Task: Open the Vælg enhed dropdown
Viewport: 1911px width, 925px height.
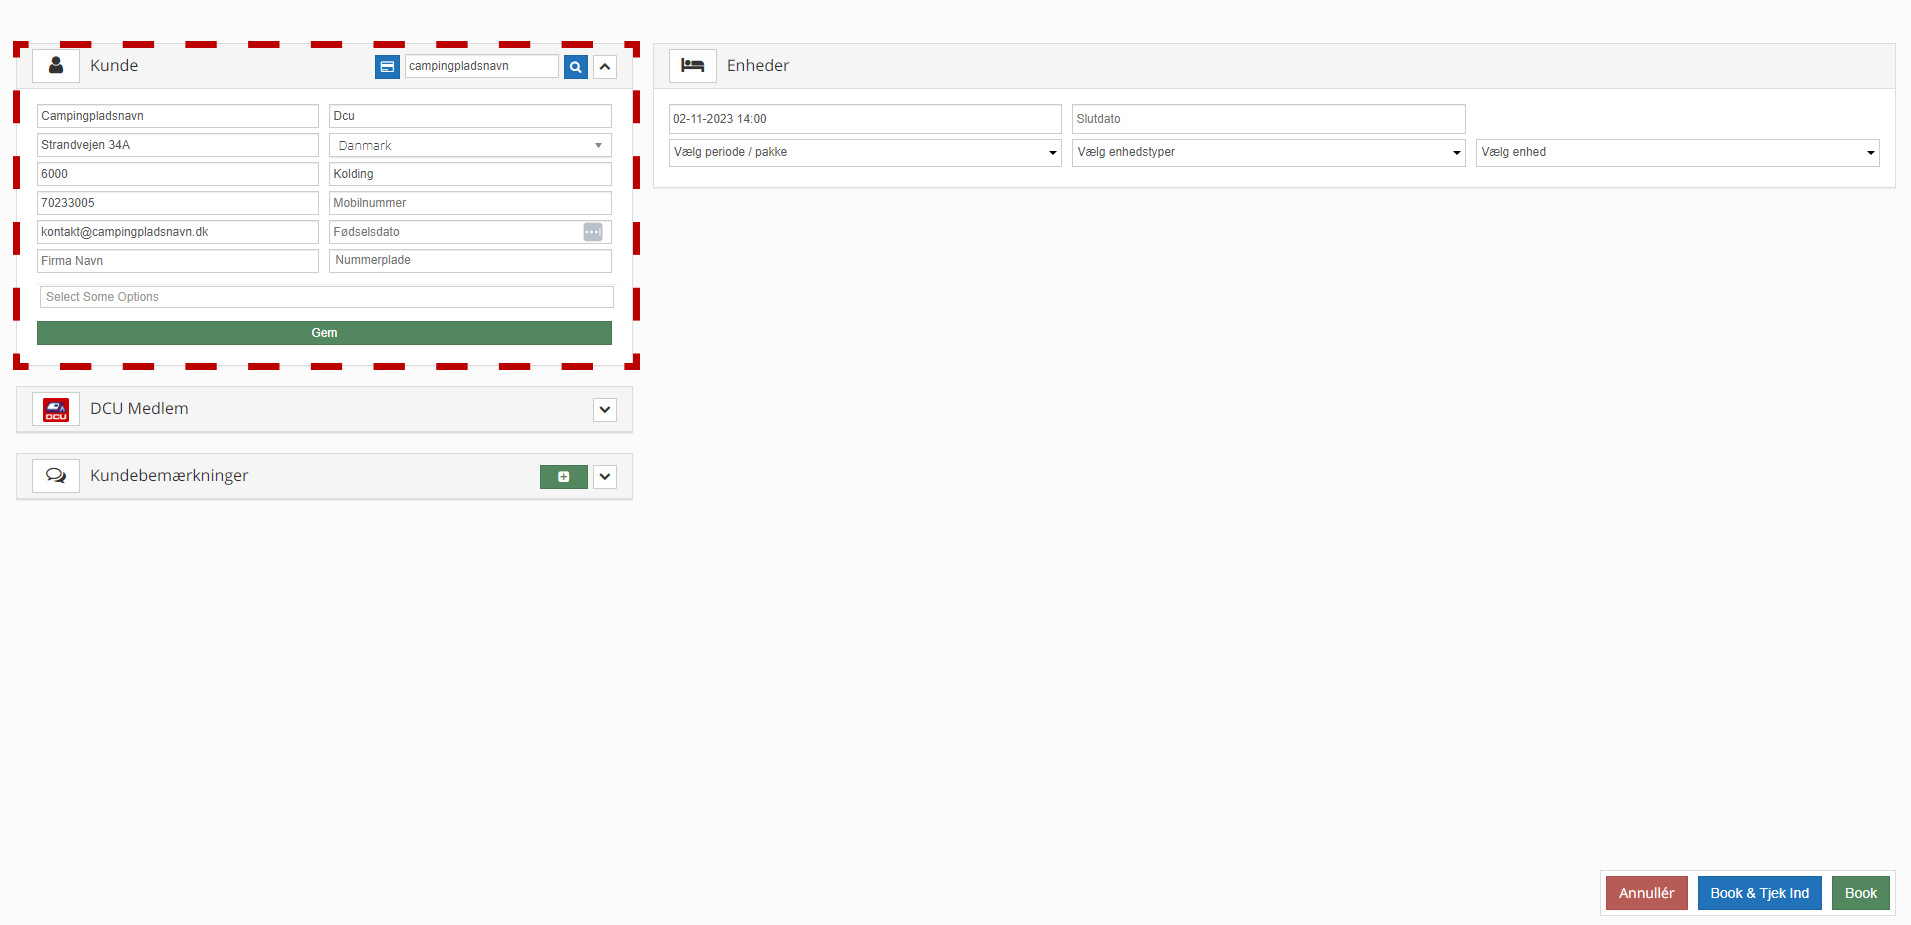Action: tap(1677, 153)
